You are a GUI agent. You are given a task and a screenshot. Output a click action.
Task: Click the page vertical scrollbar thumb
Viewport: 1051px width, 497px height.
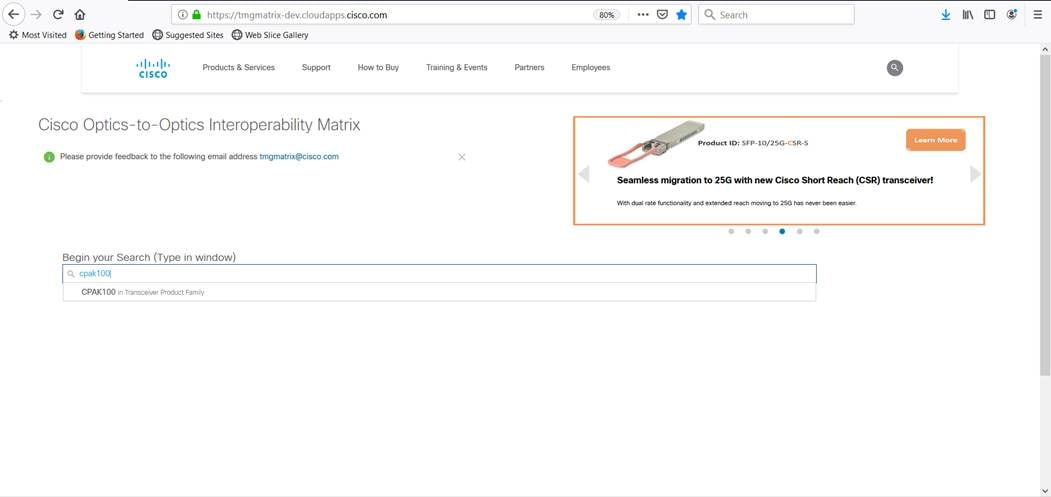pyautogui.click(x=1045, y=215)
